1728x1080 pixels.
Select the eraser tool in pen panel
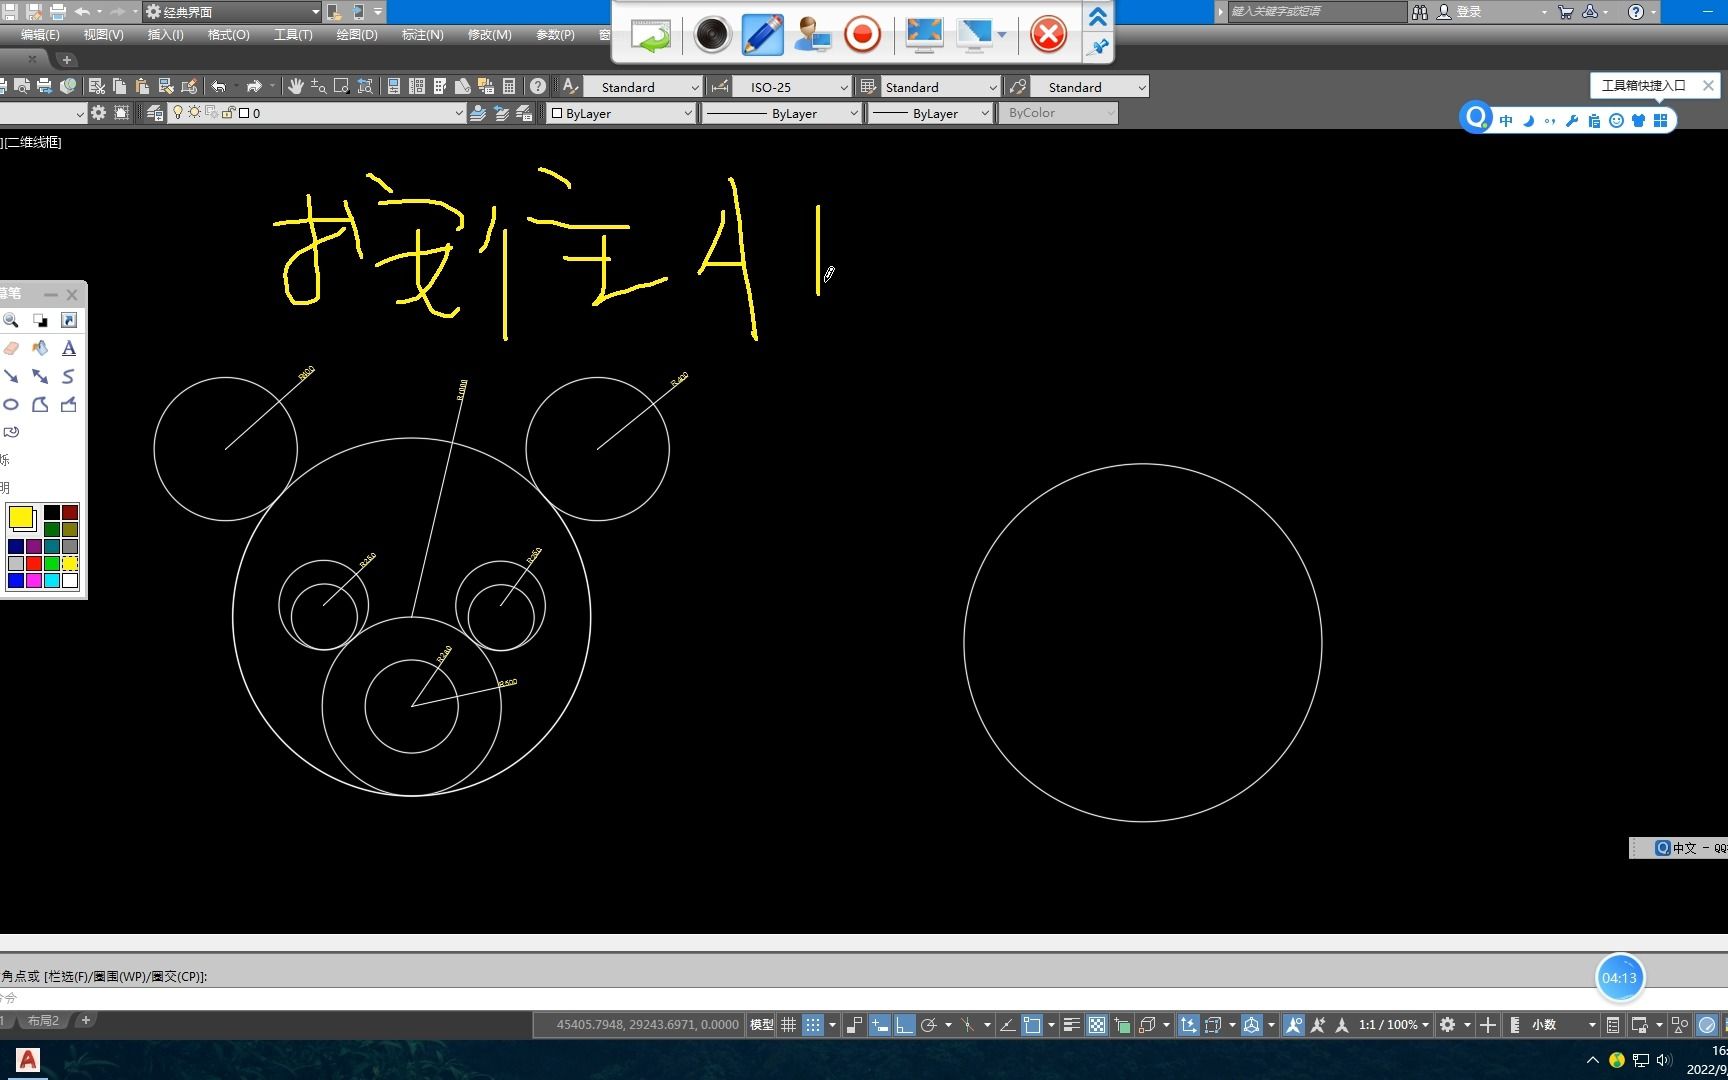click(x=11, y=348)
